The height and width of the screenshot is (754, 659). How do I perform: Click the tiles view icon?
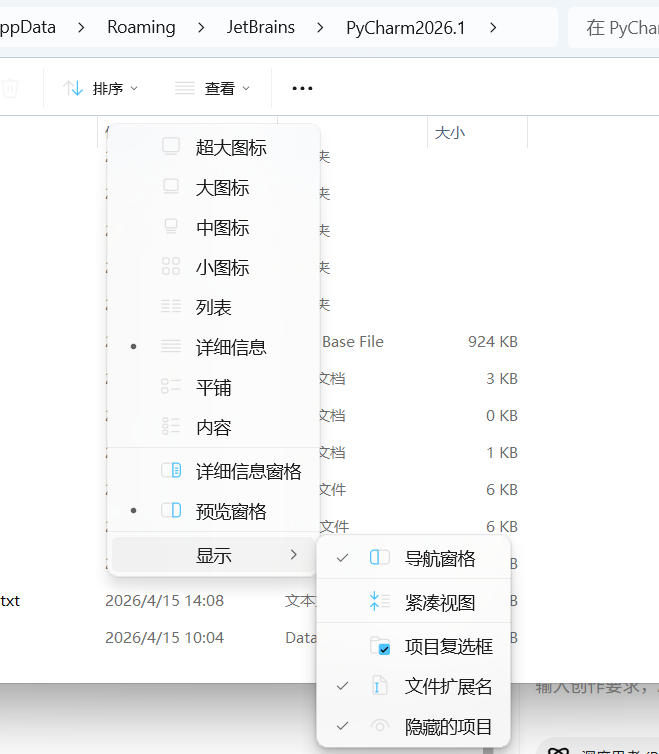click(x=171, y=386)
